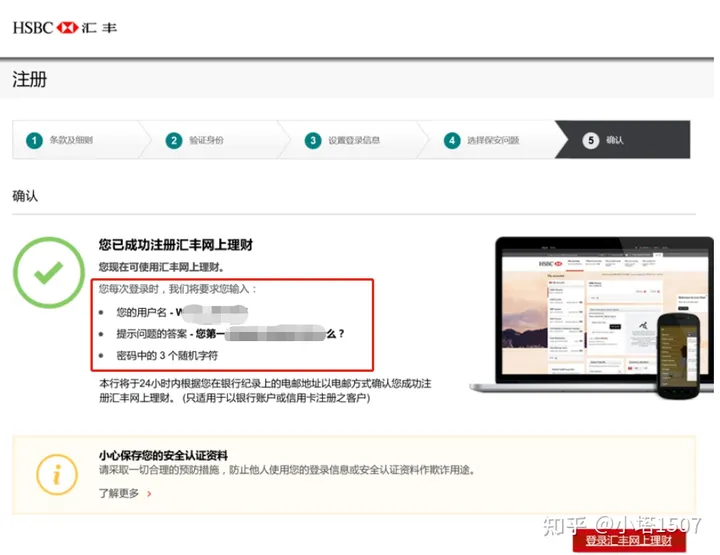Image resolution: width=720 pixels, height=555 pixels.
Task: Click the 提示问题的答案 list line
Action: [221, 334]
